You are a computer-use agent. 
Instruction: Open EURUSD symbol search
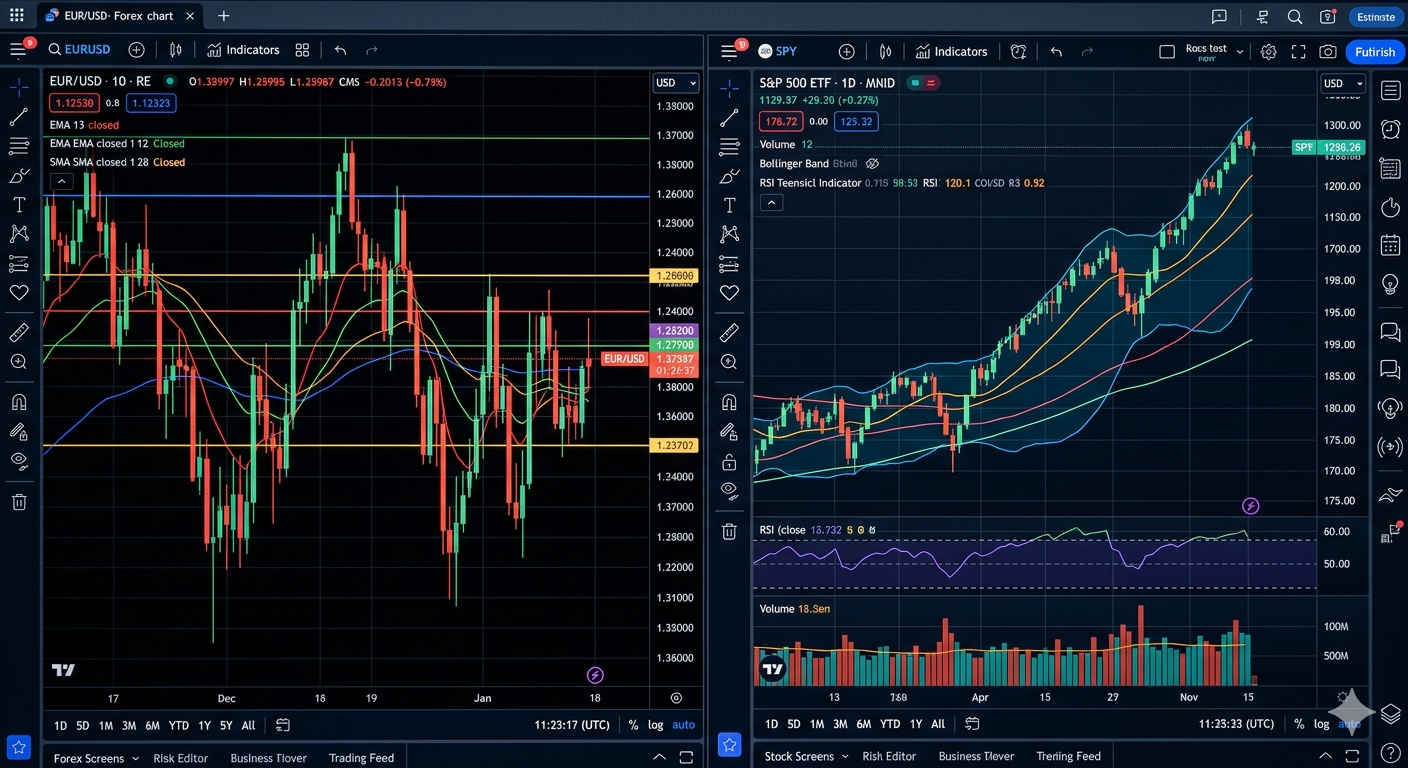pyautogui.click(x=79, y=50)
